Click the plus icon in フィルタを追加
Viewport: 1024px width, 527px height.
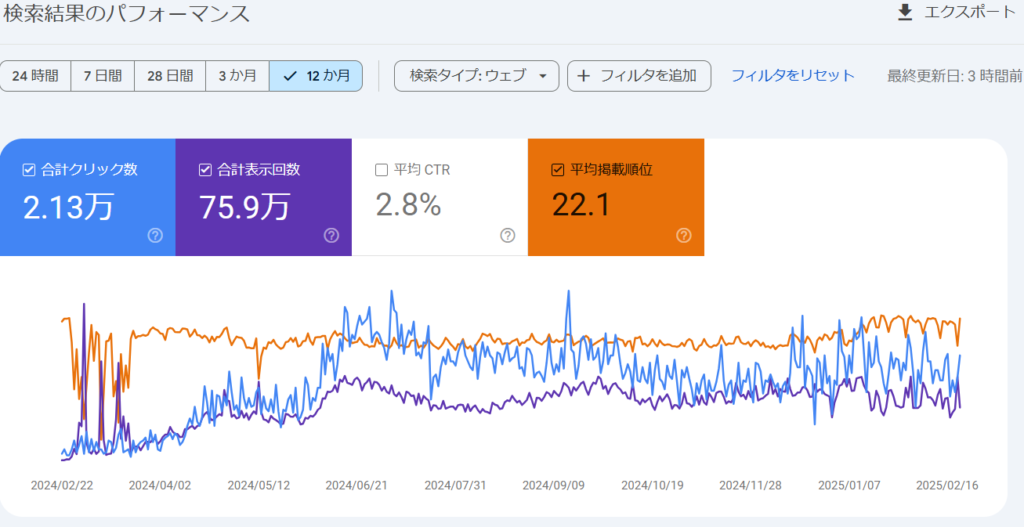(584, 76)
